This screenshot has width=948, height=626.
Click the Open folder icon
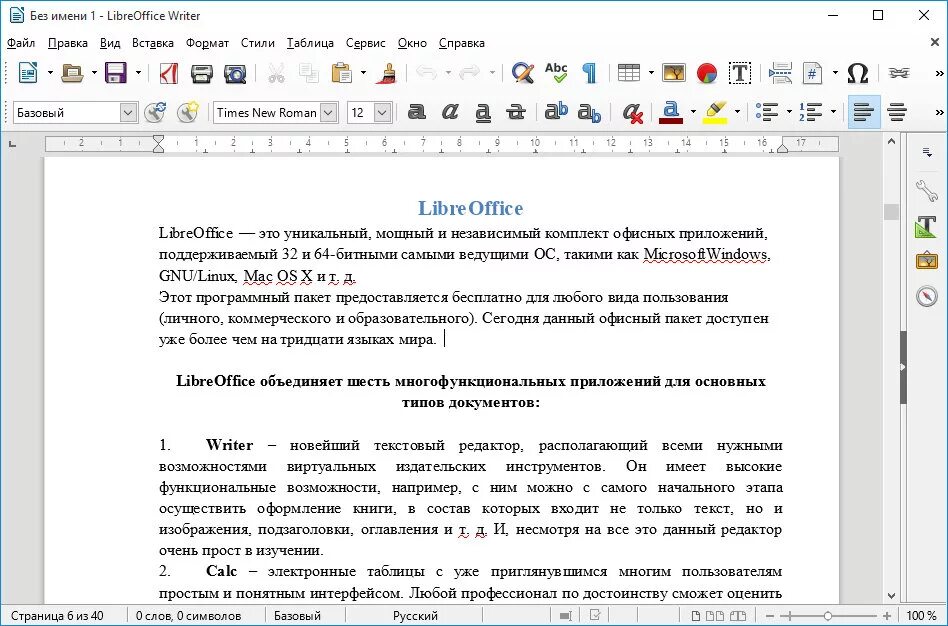tap(73, 73)
